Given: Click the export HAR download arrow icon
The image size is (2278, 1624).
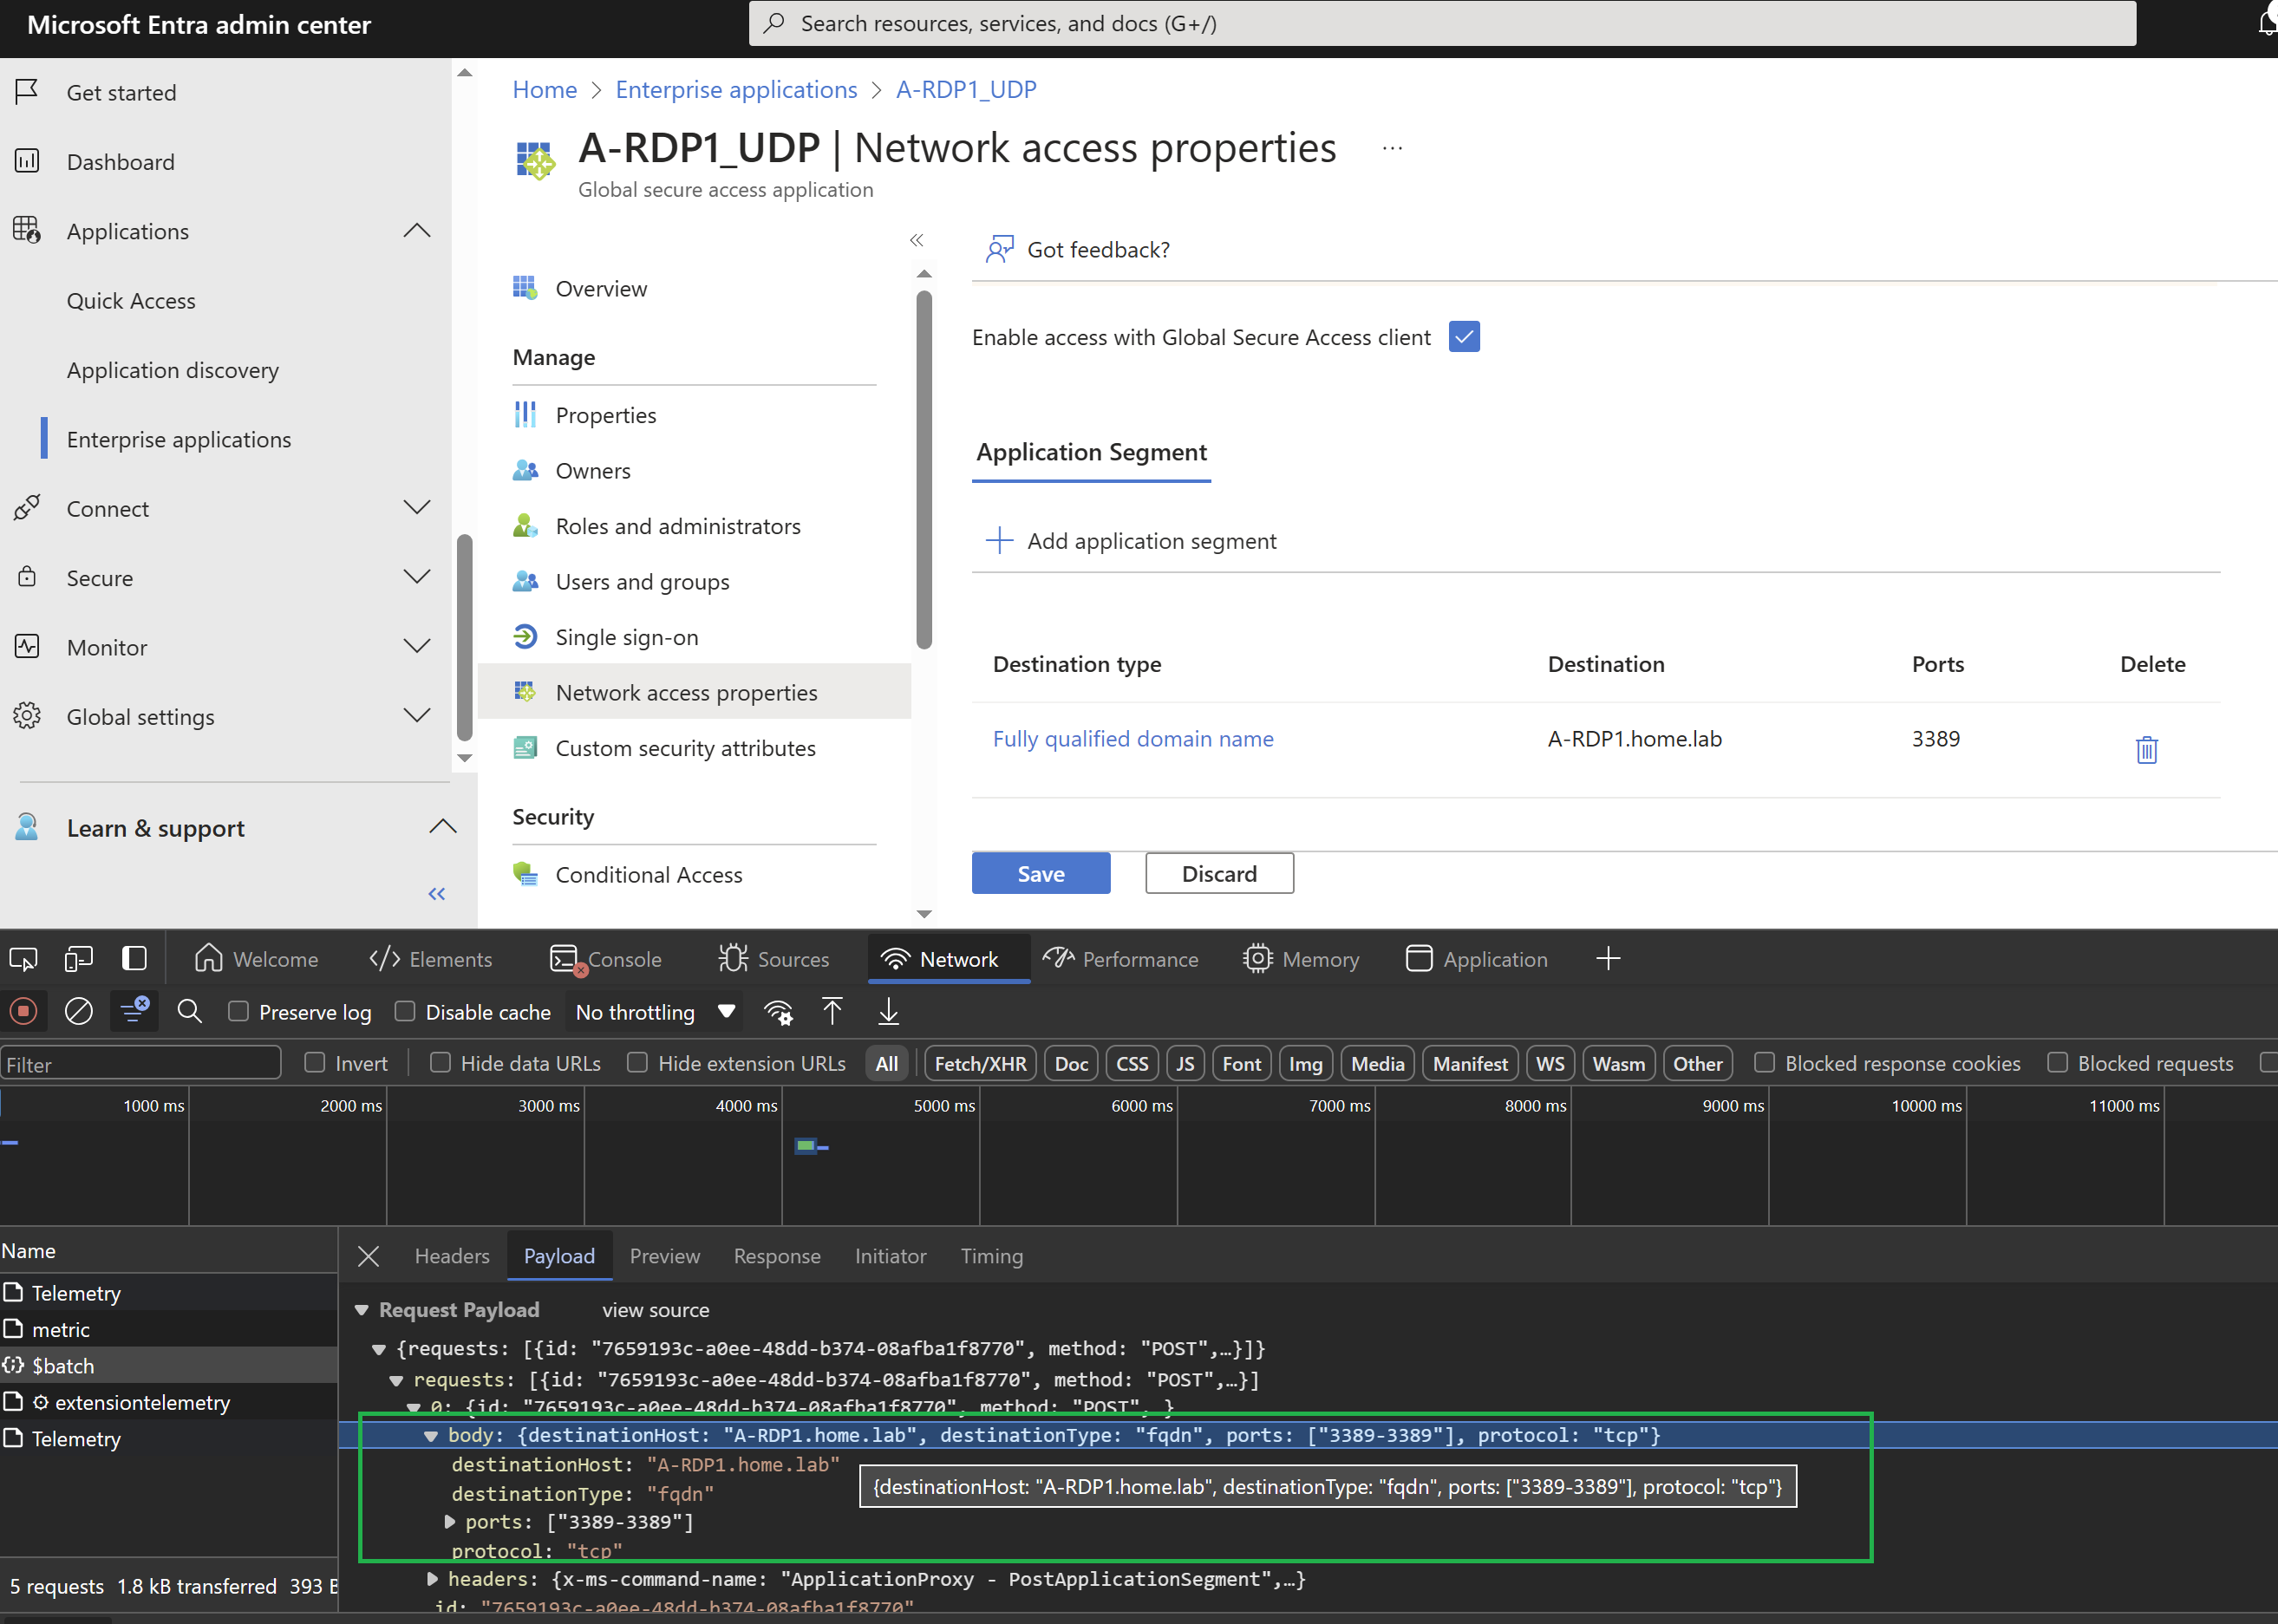Looking at the screenshot, I should (x=888, y=1011).
